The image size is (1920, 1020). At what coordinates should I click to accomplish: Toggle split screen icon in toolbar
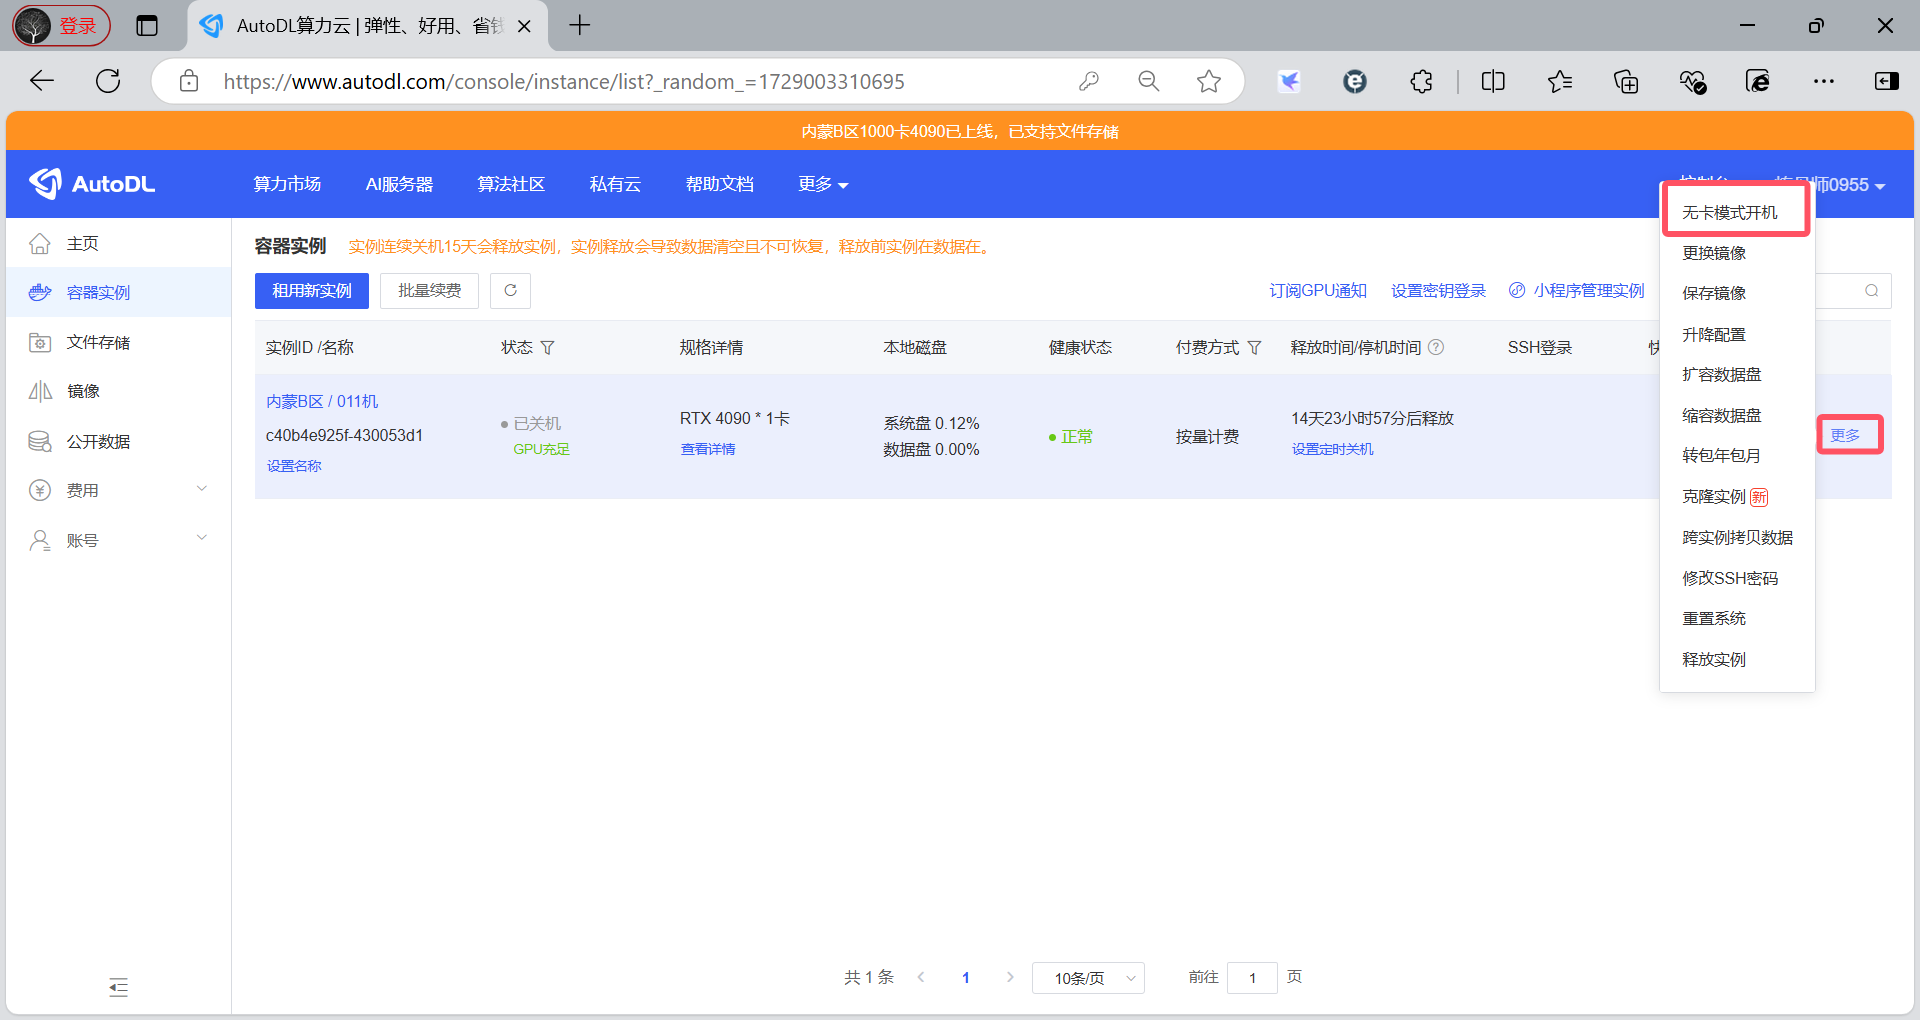1493,81
